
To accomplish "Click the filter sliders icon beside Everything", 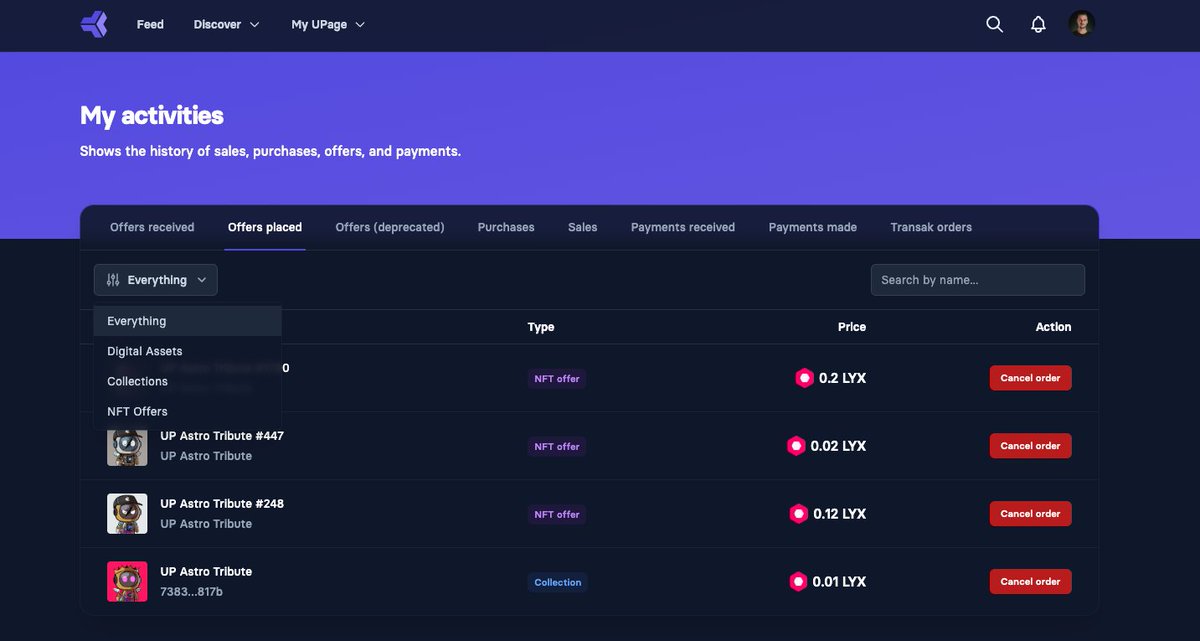I will coord(113,280).
